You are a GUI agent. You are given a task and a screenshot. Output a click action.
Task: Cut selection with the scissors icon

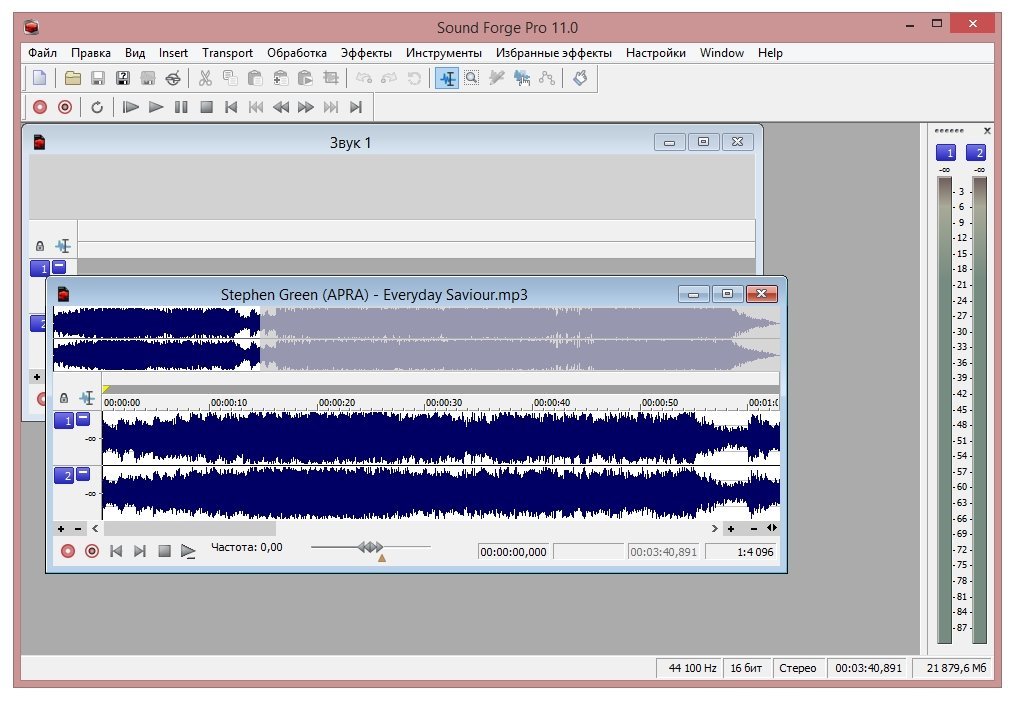[205, 79]
